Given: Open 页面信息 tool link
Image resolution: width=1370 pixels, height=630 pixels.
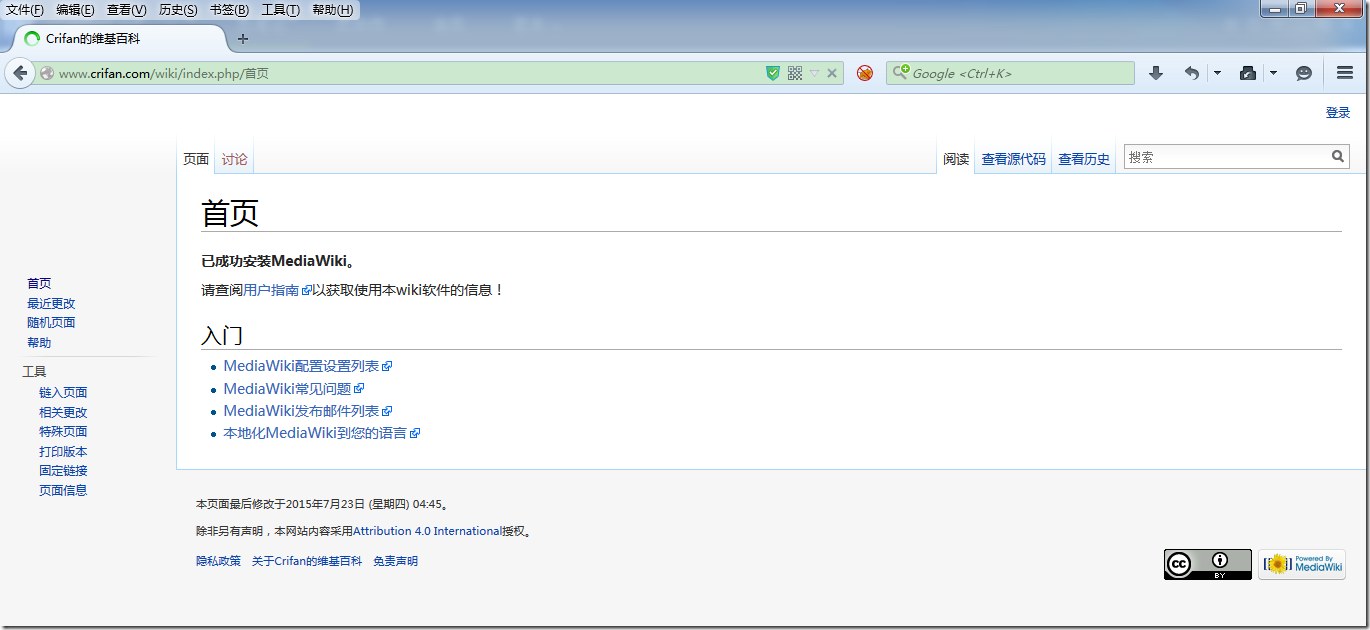Looking at the screenshot, I should click(63, 491).
